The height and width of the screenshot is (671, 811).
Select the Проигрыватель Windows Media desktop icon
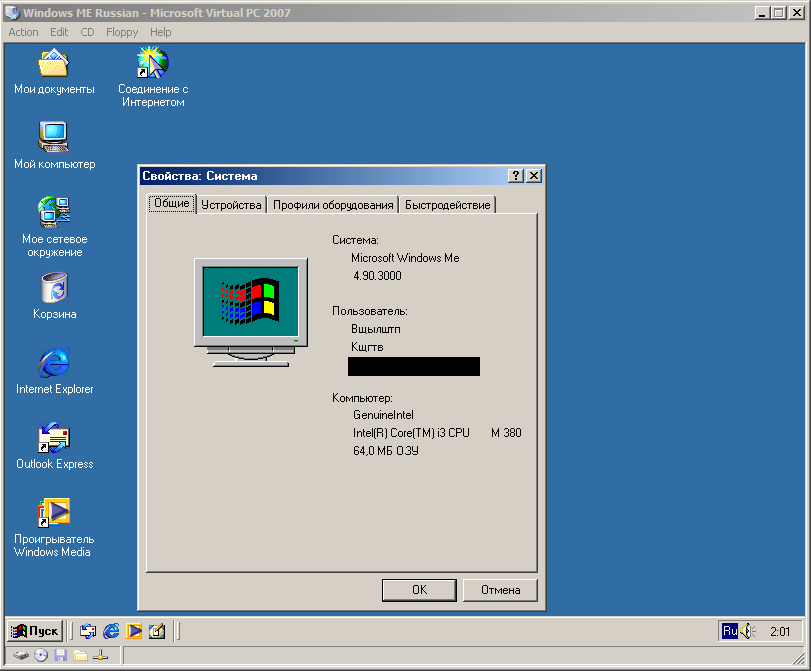click(54, 528)
